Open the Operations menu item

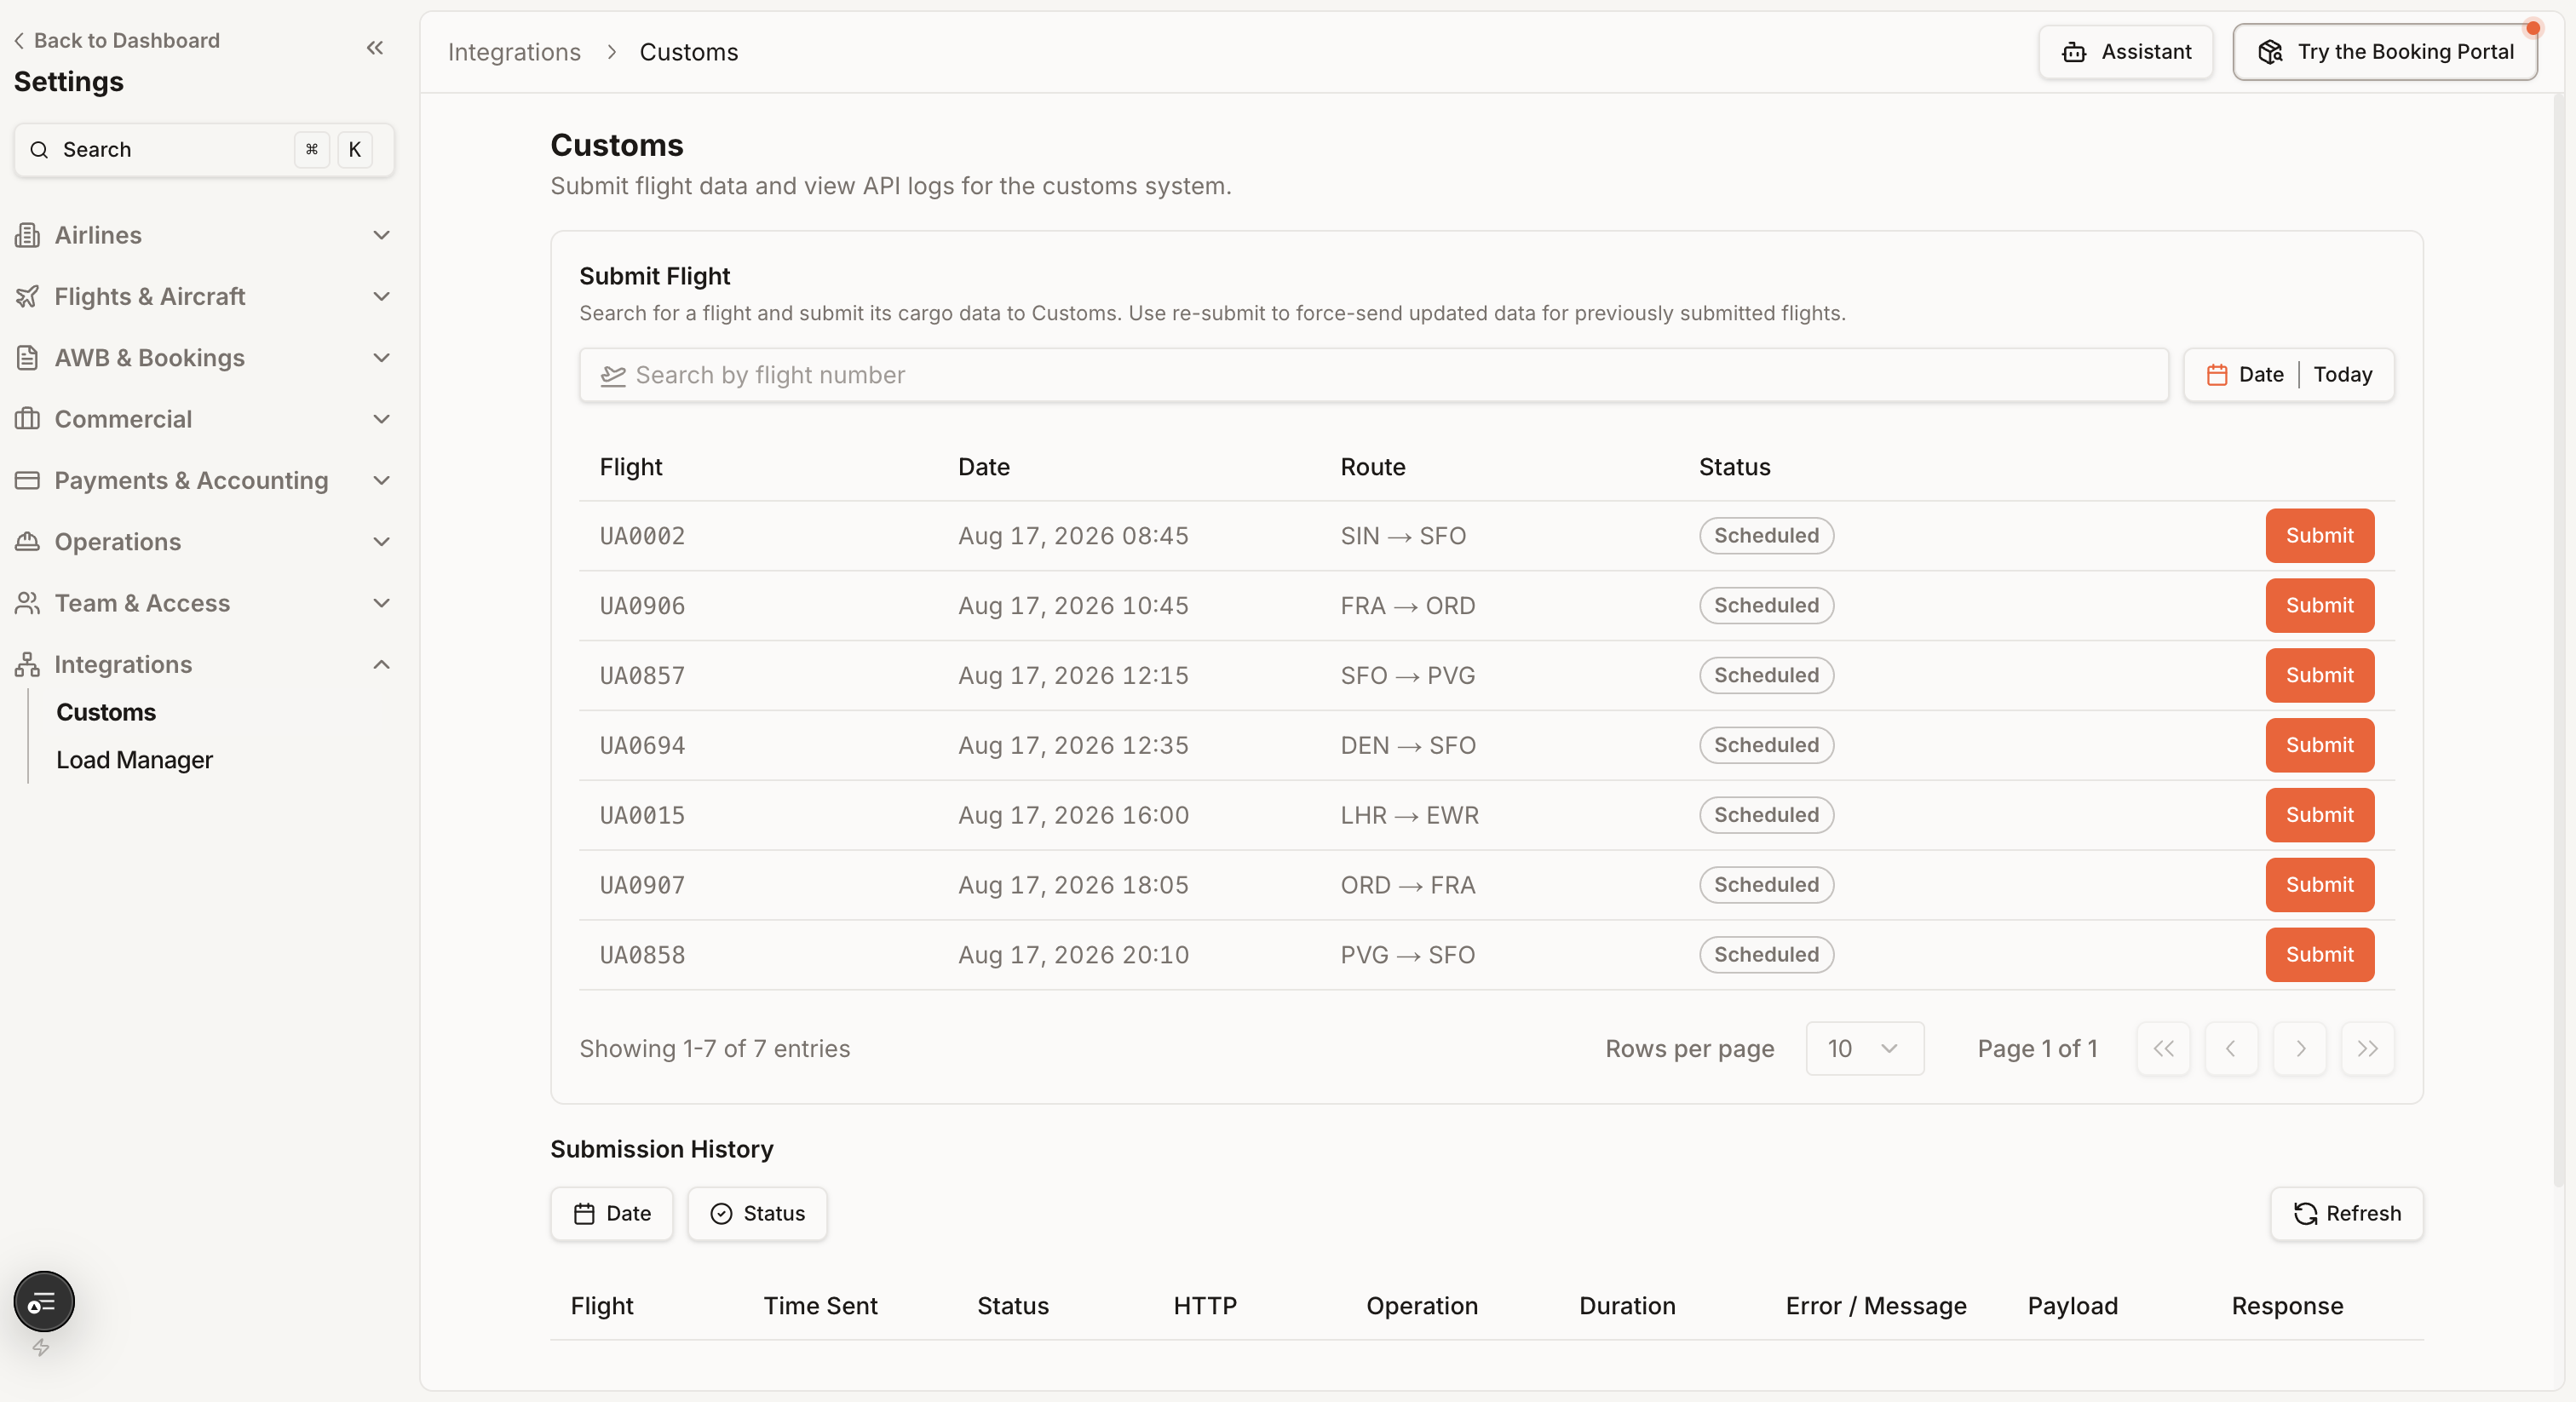(x=204, y=541)
